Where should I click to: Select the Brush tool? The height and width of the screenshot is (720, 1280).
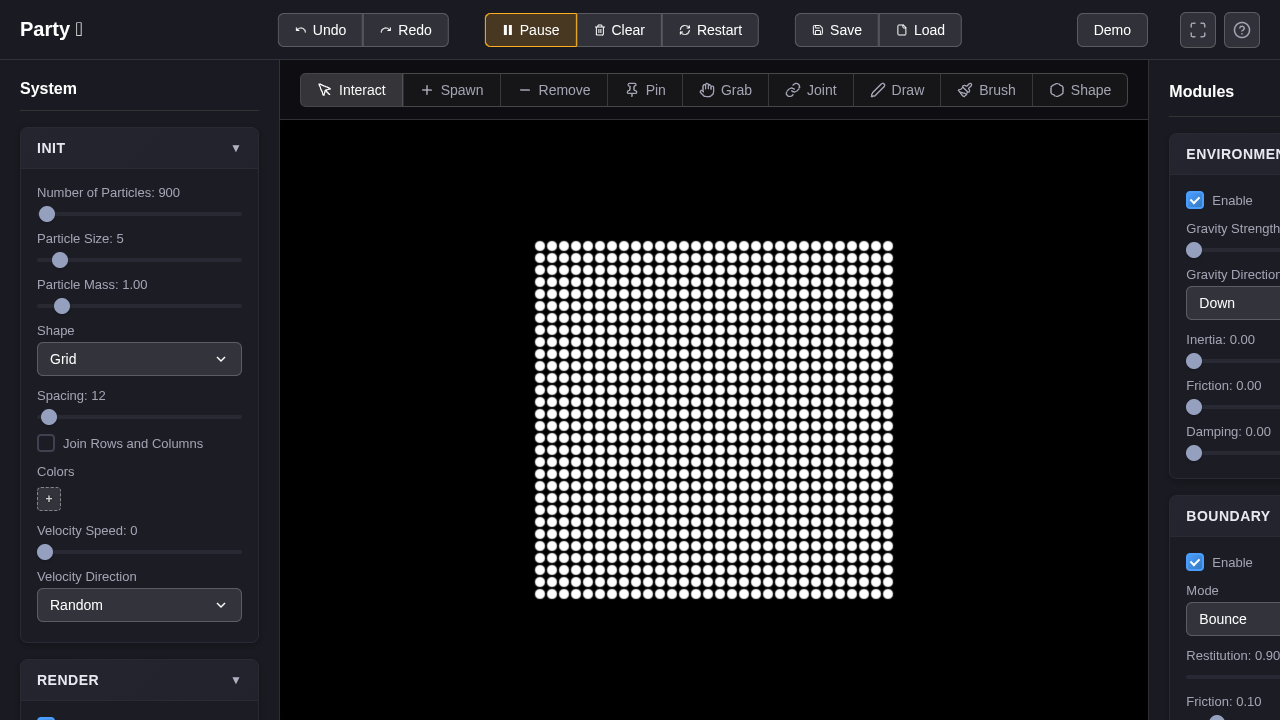(987, 90)
